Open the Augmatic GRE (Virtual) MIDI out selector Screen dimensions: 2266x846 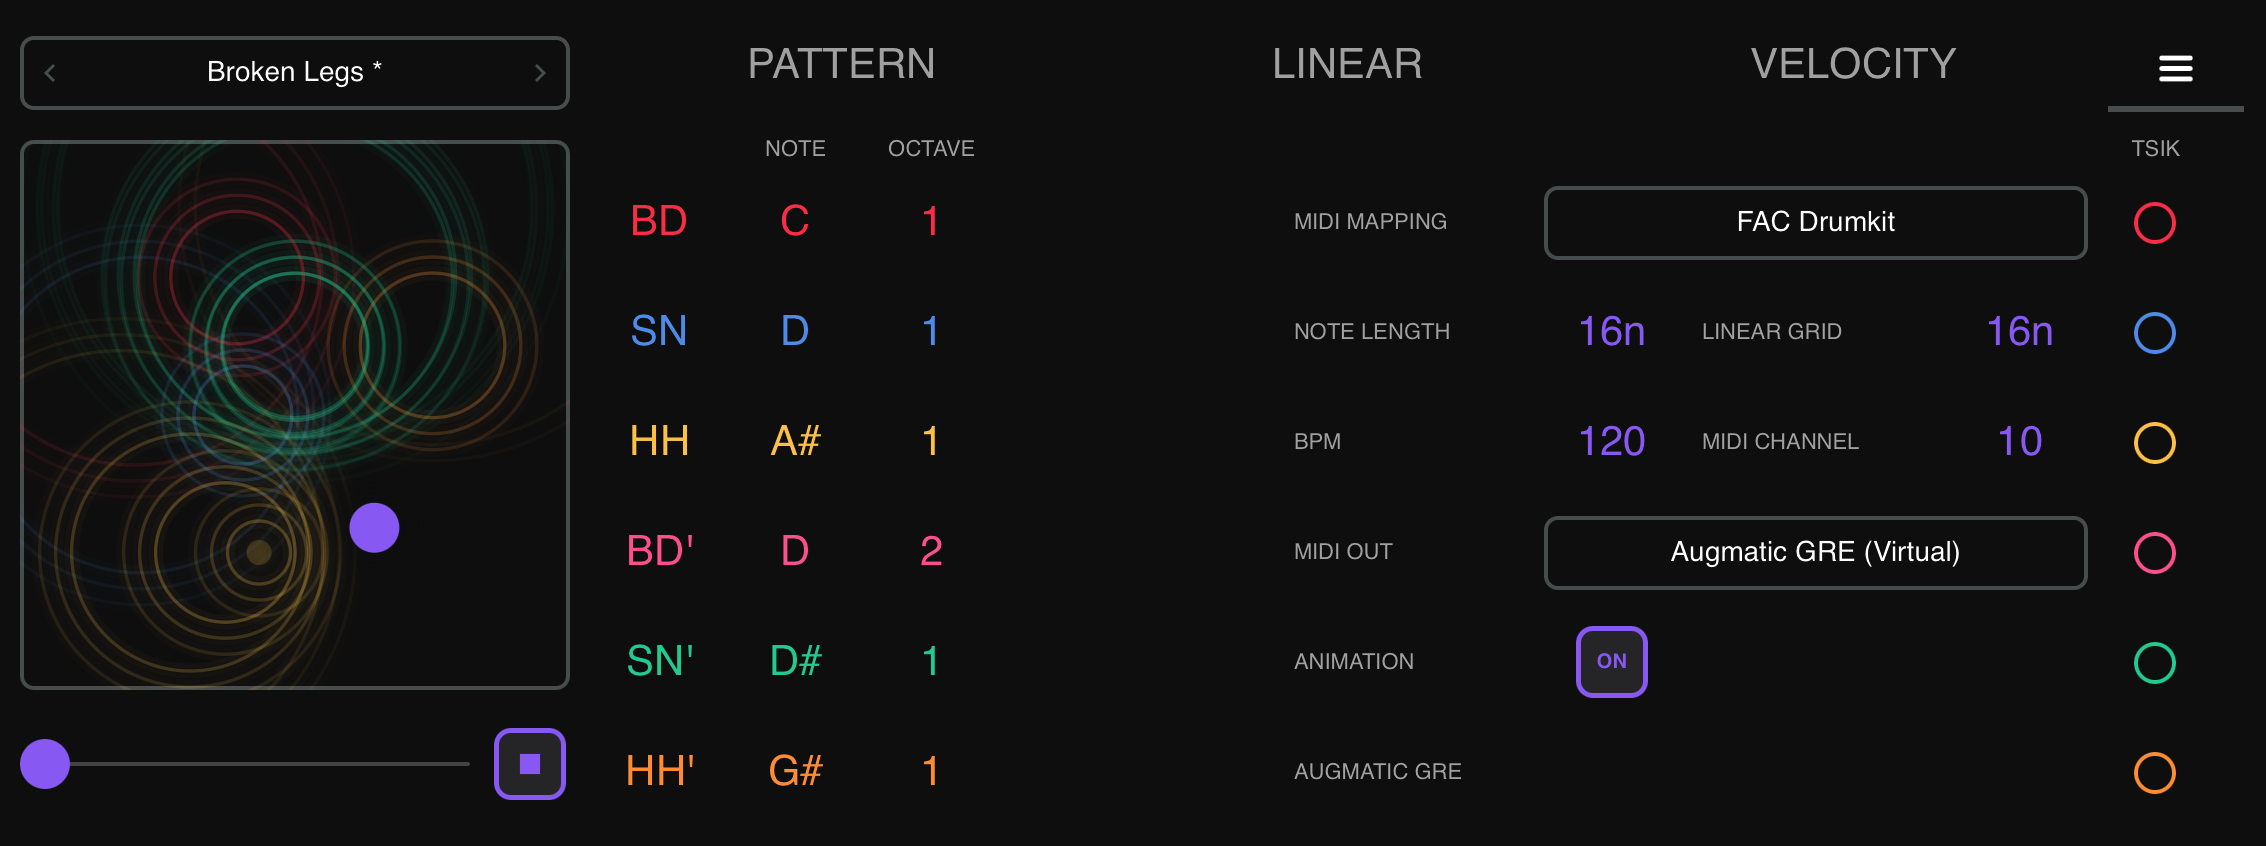click(x=1815, y=552)
